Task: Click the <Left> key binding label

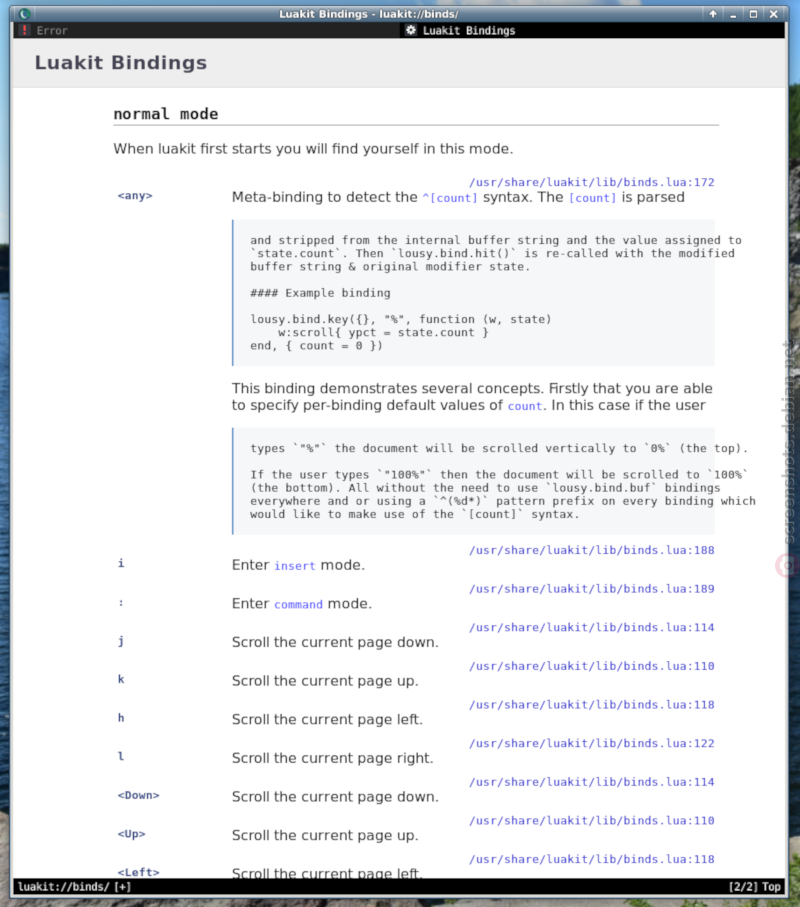Action: pos(138,872)
